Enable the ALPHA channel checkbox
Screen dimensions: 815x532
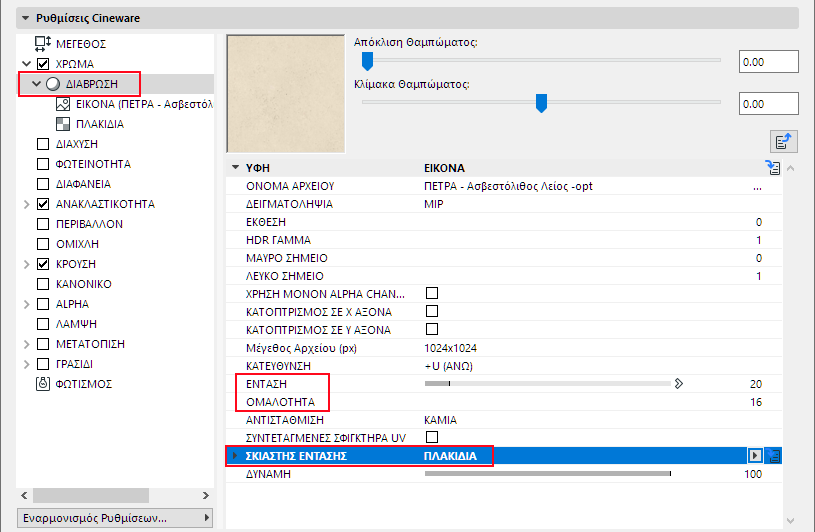[x=43, y=304]
